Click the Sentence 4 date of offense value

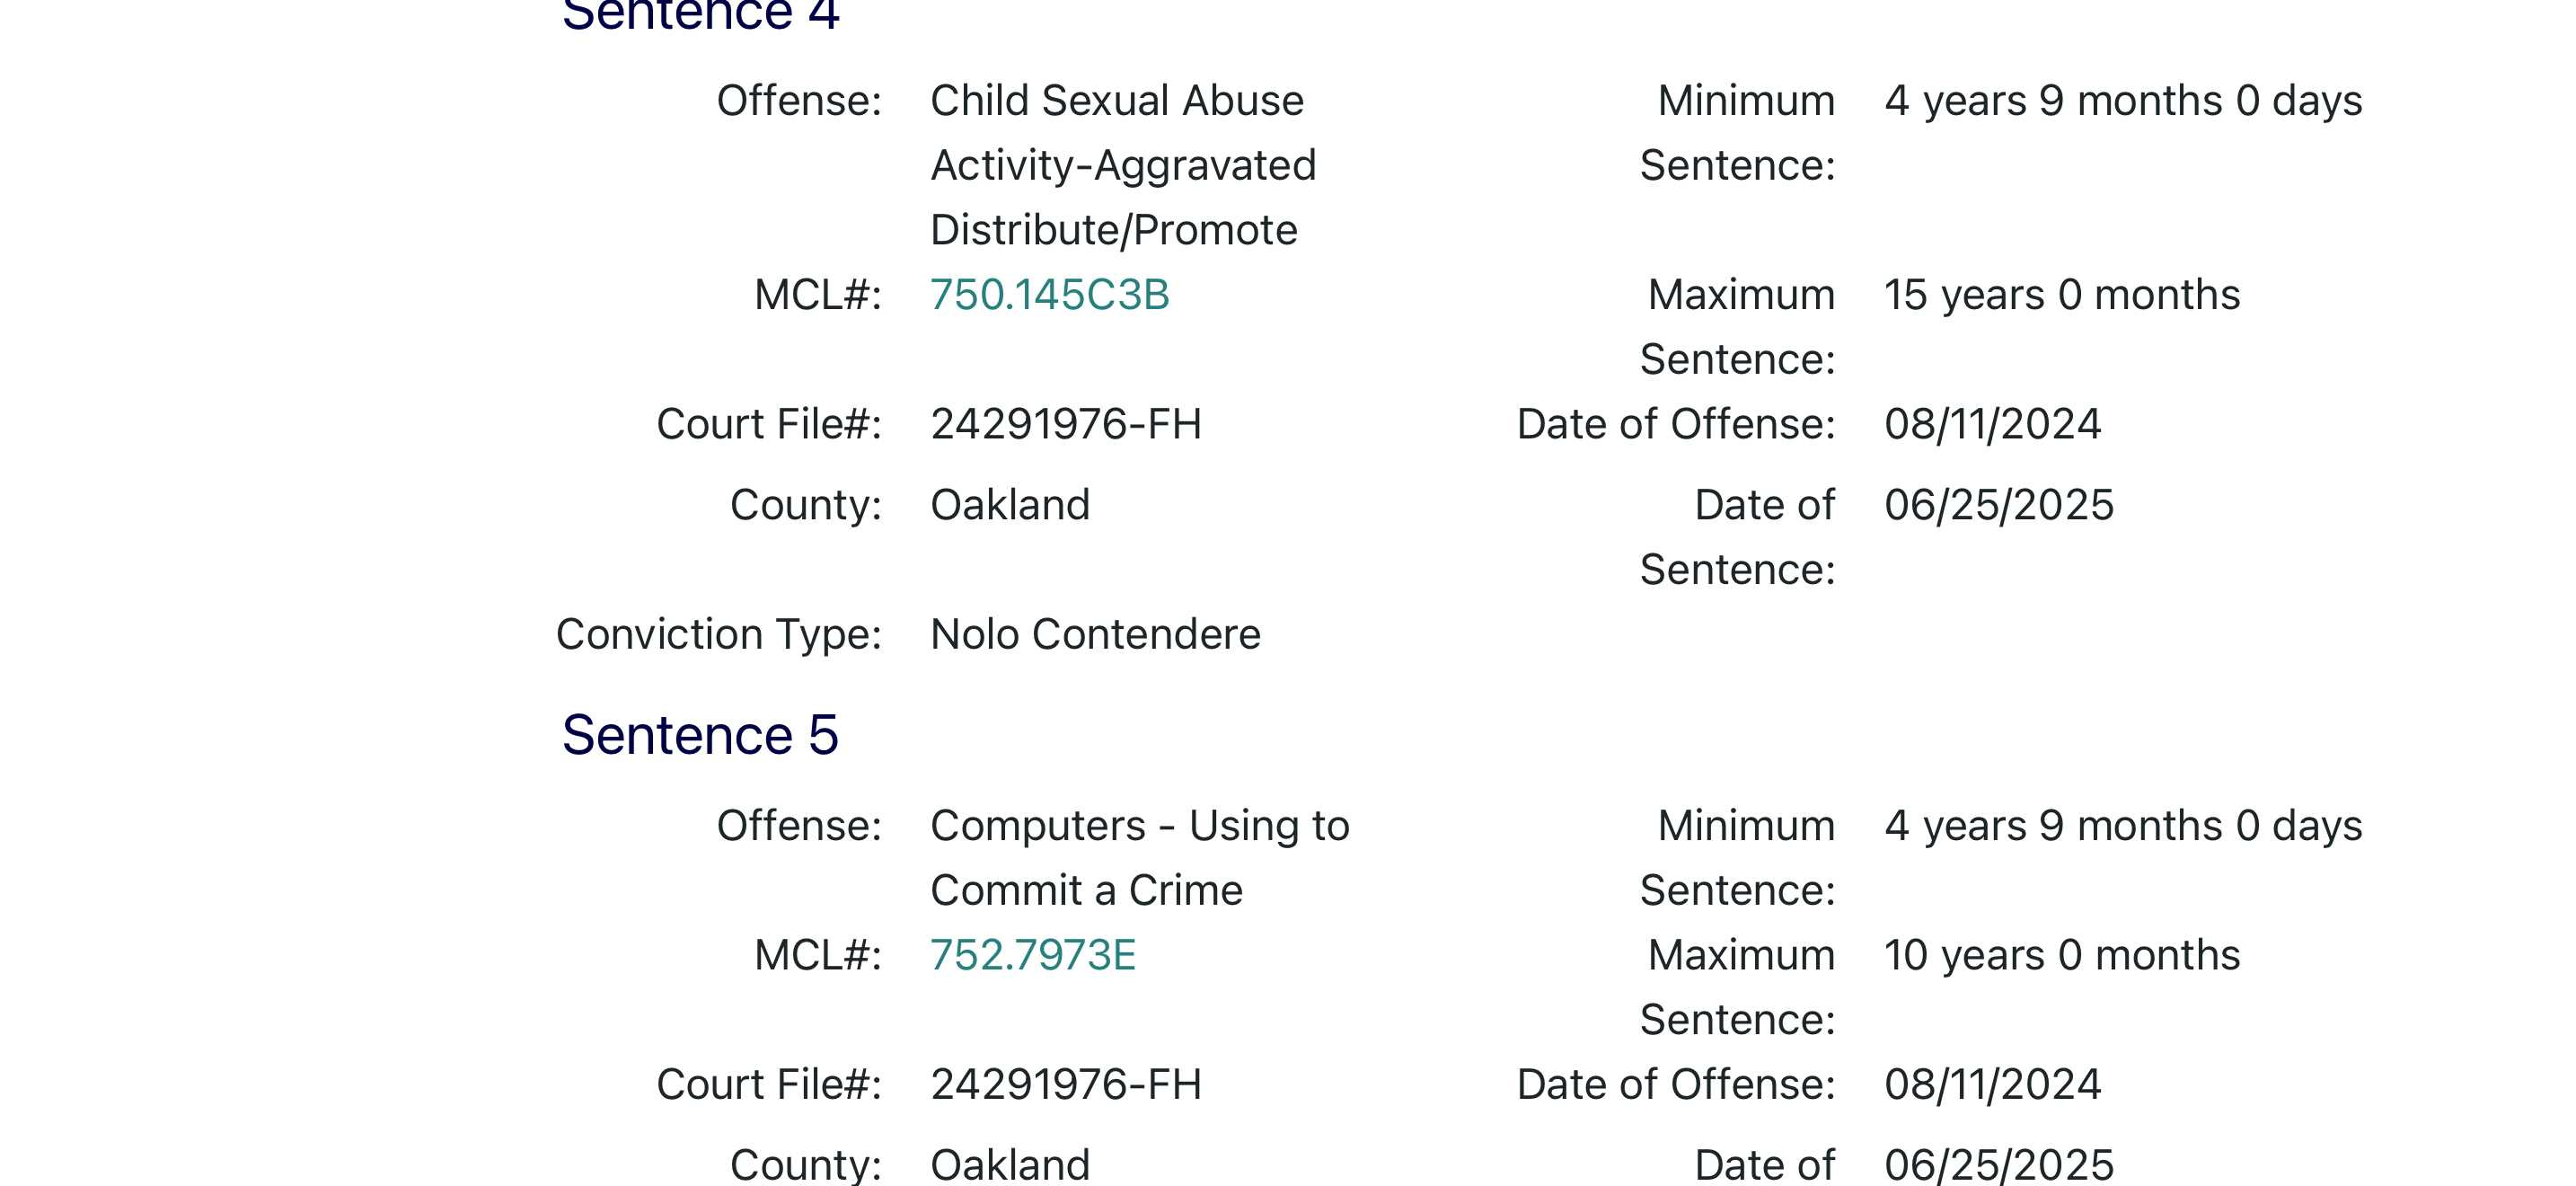point(1992,424)
